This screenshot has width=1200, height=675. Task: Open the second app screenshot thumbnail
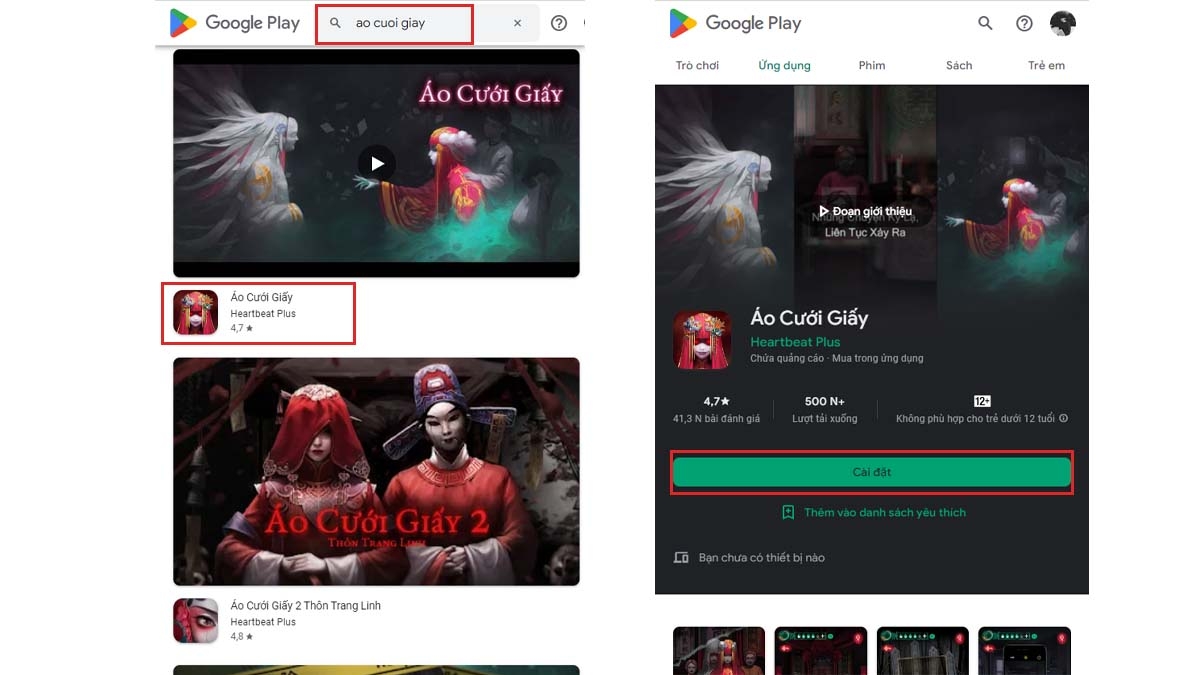(x=821, y=650)
